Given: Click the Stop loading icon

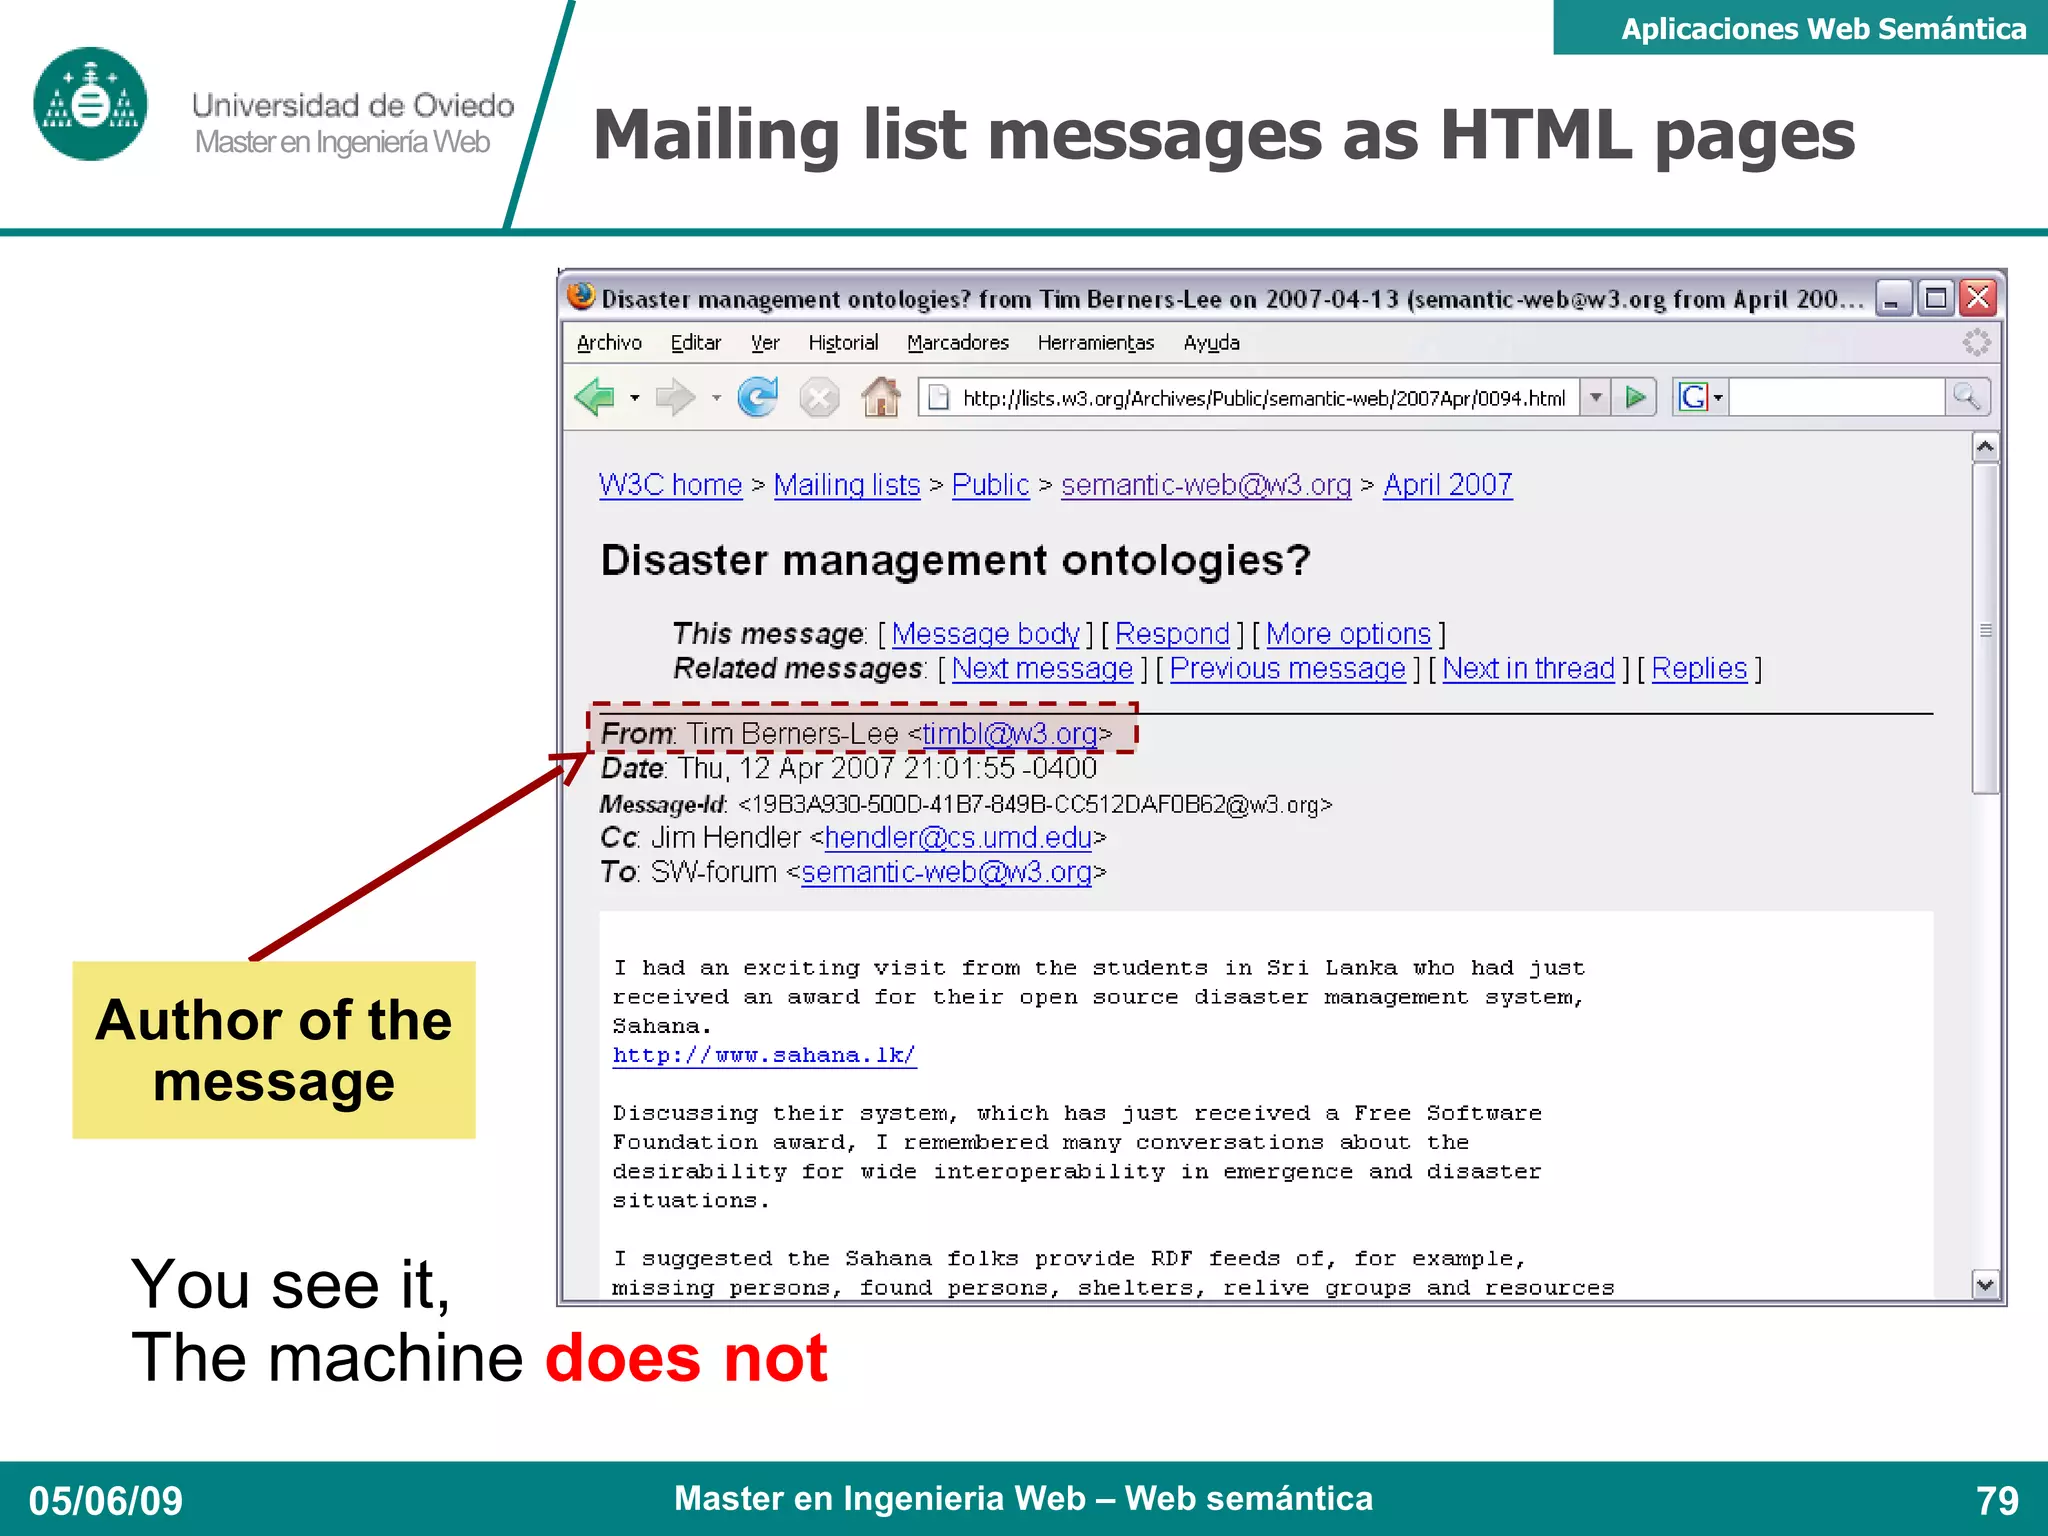Looking at the screenshot, I should pos(819,398).
